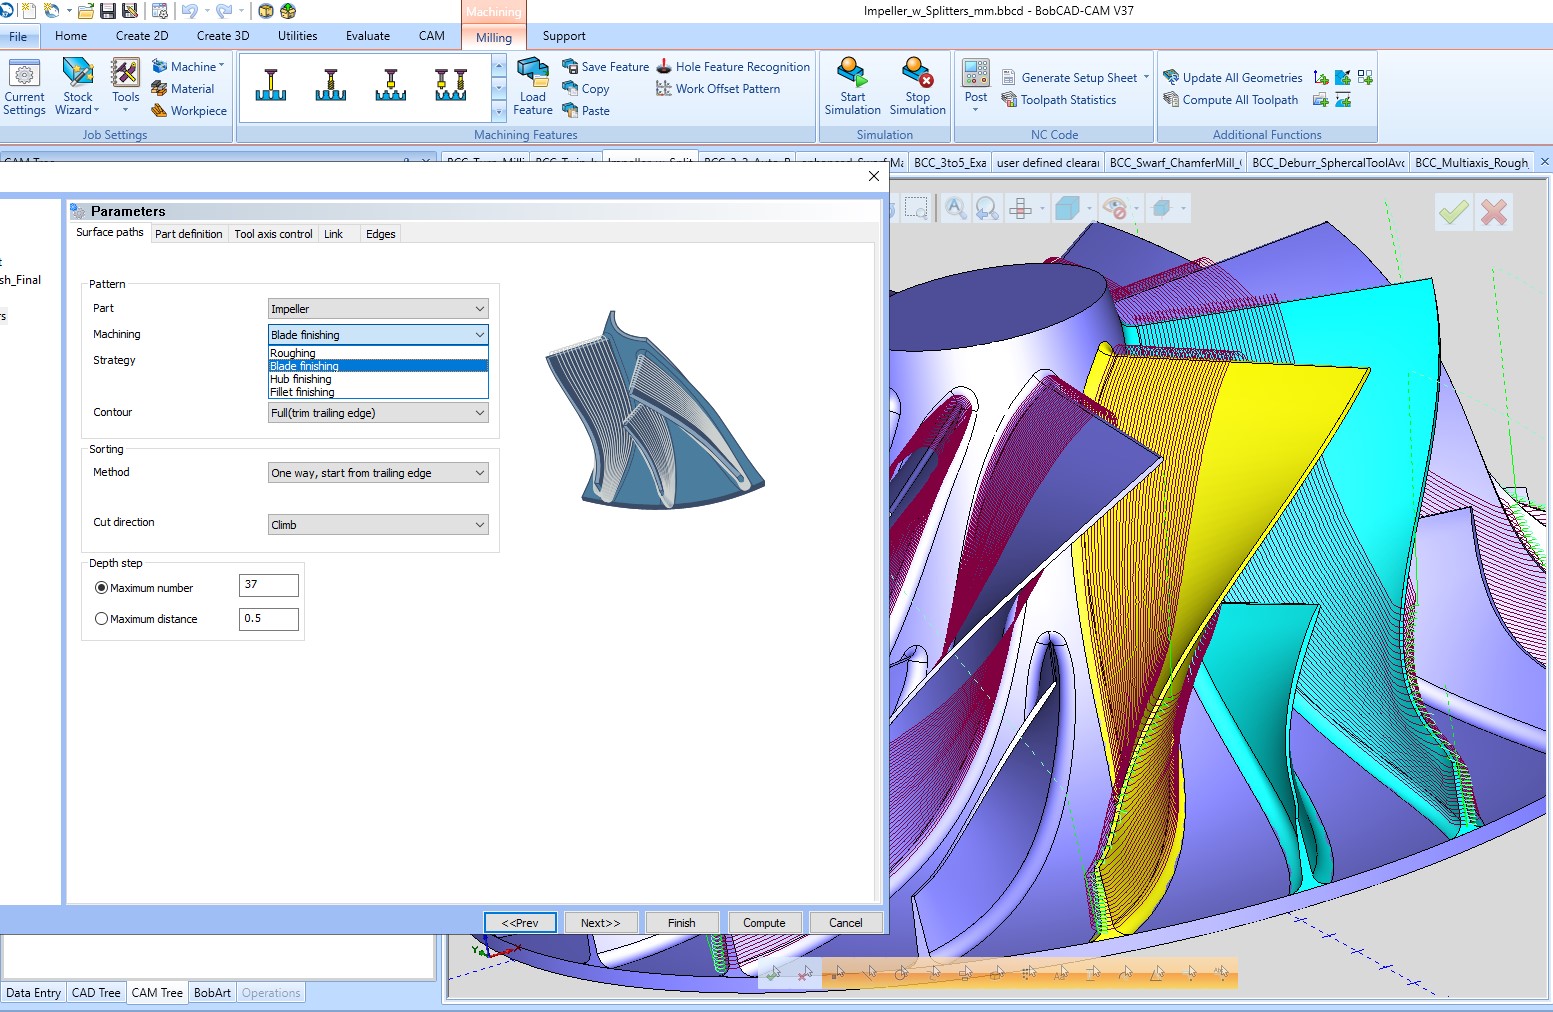Open Work Offset Pattern
Image resolution: width=1553 pixels, height=1012 pixels.
point(718,89)
